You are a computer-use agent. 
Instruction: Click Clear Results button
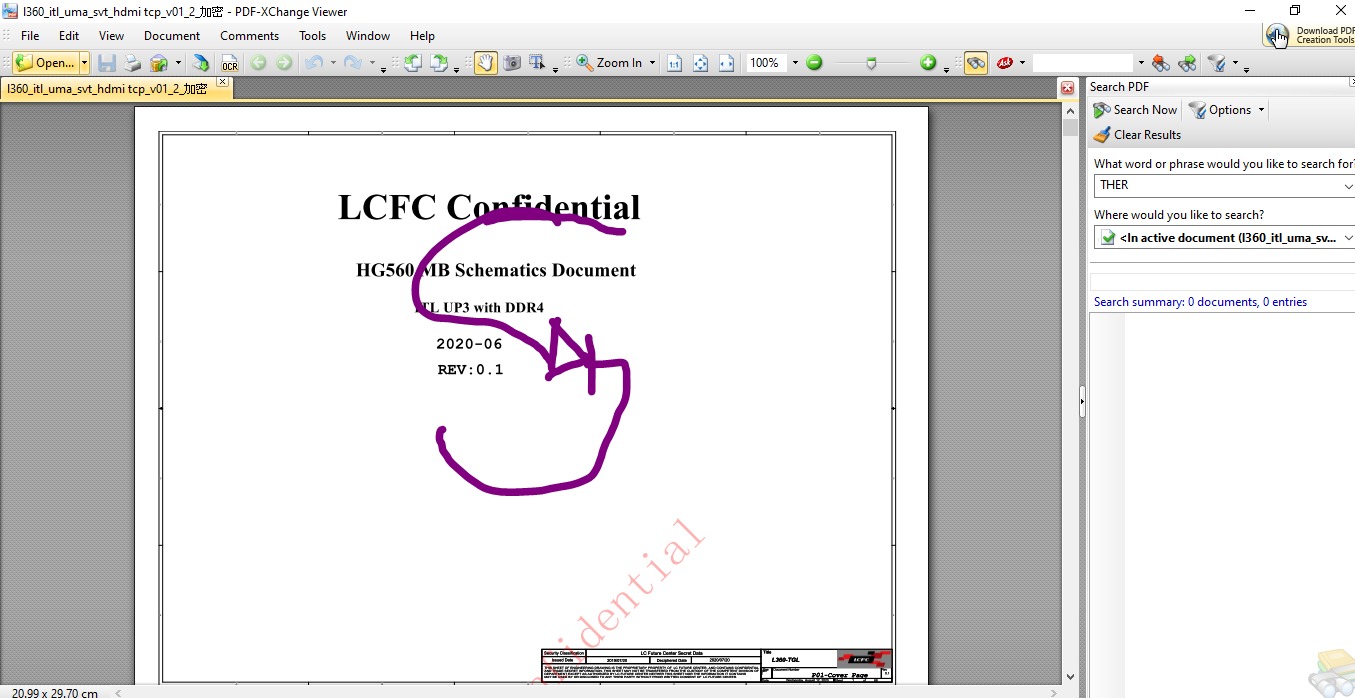pyautogui.click(x=1137, y=135)
